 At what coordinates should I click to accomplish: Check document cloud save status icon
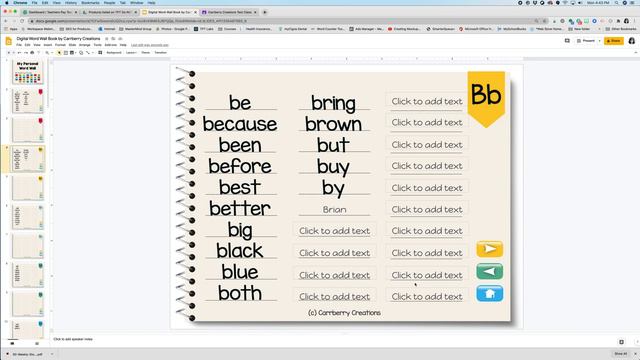coord(120,39)
